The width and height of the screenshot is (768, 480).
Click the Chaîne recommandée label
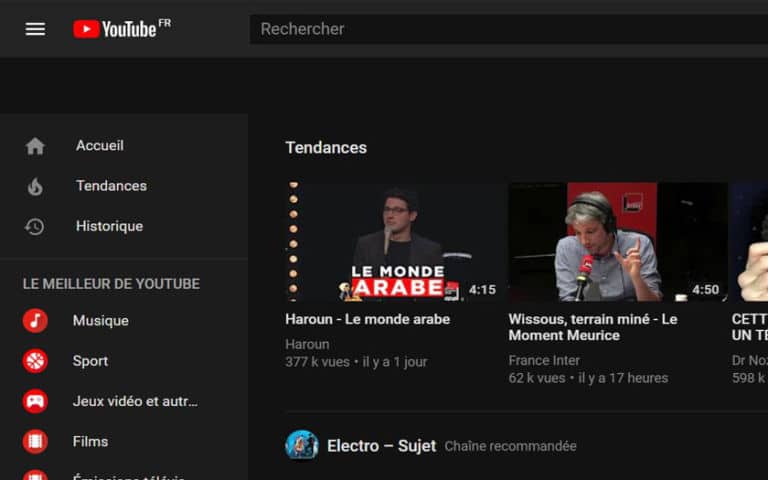(510, 446)
